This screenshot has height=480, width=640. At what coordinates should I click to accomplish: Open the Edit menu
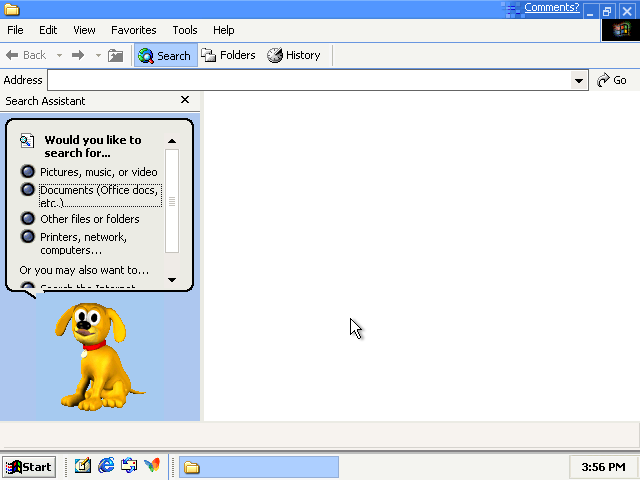[48, 30]
